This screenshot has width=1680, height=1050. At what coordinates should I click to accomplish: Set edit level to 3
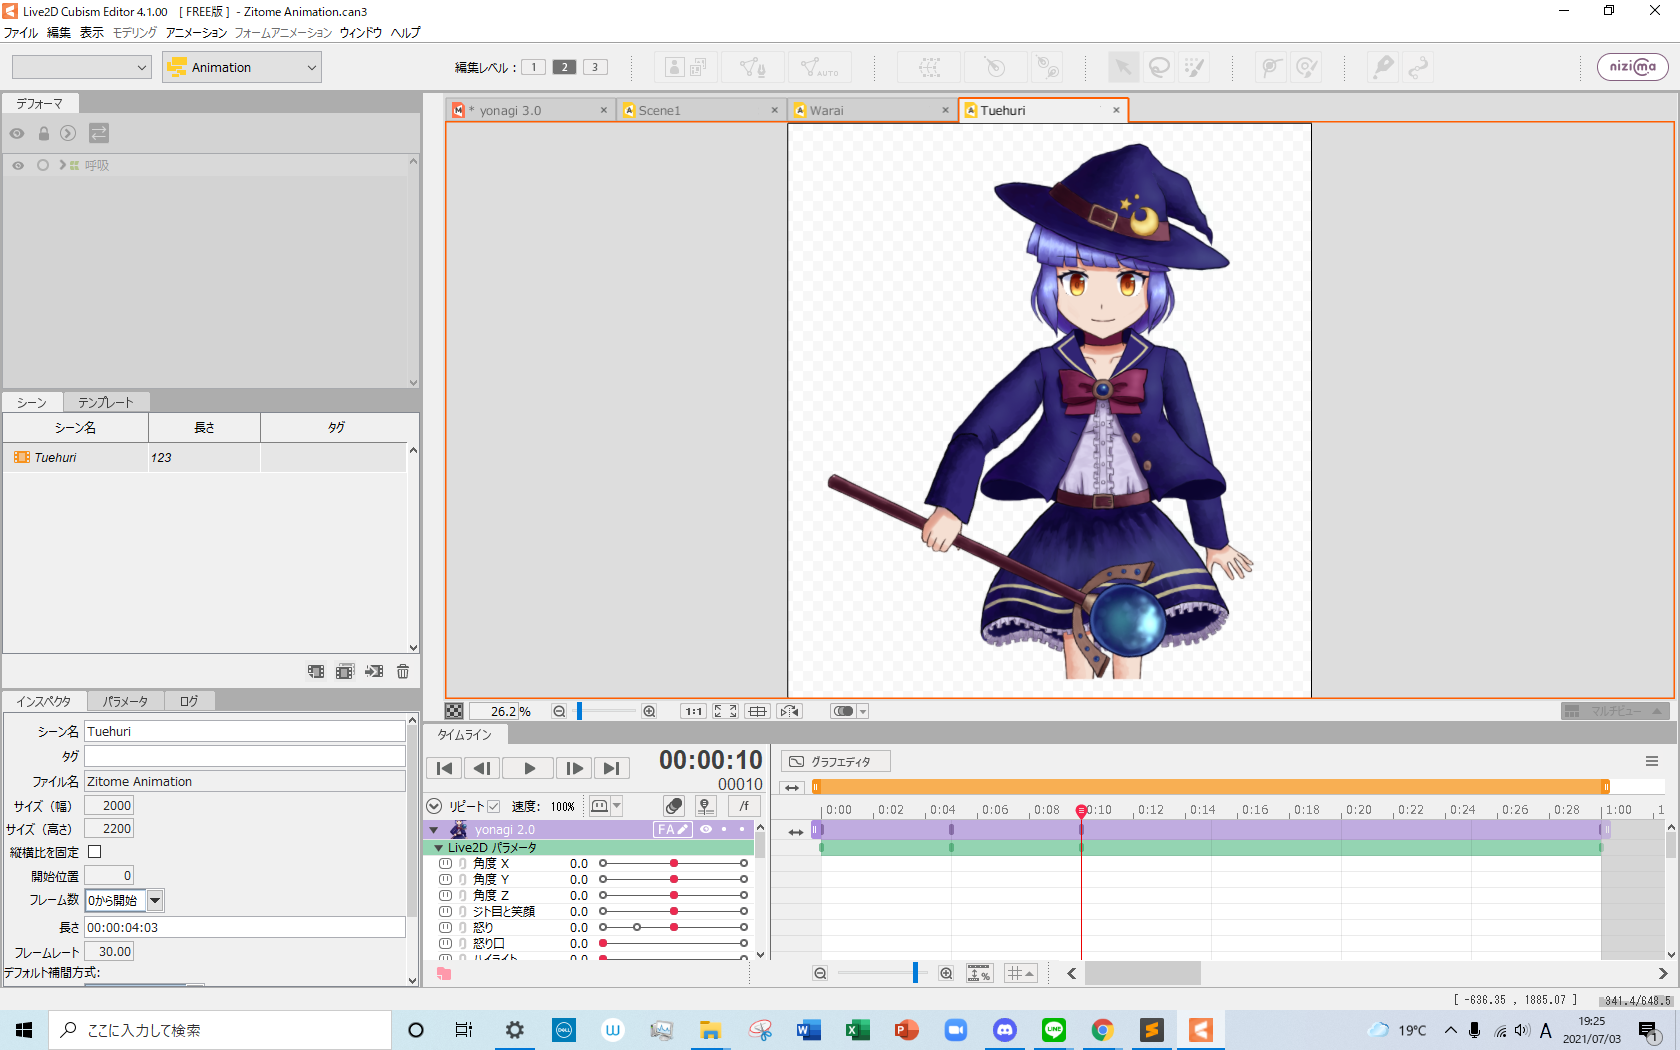(x=595, y=67)
